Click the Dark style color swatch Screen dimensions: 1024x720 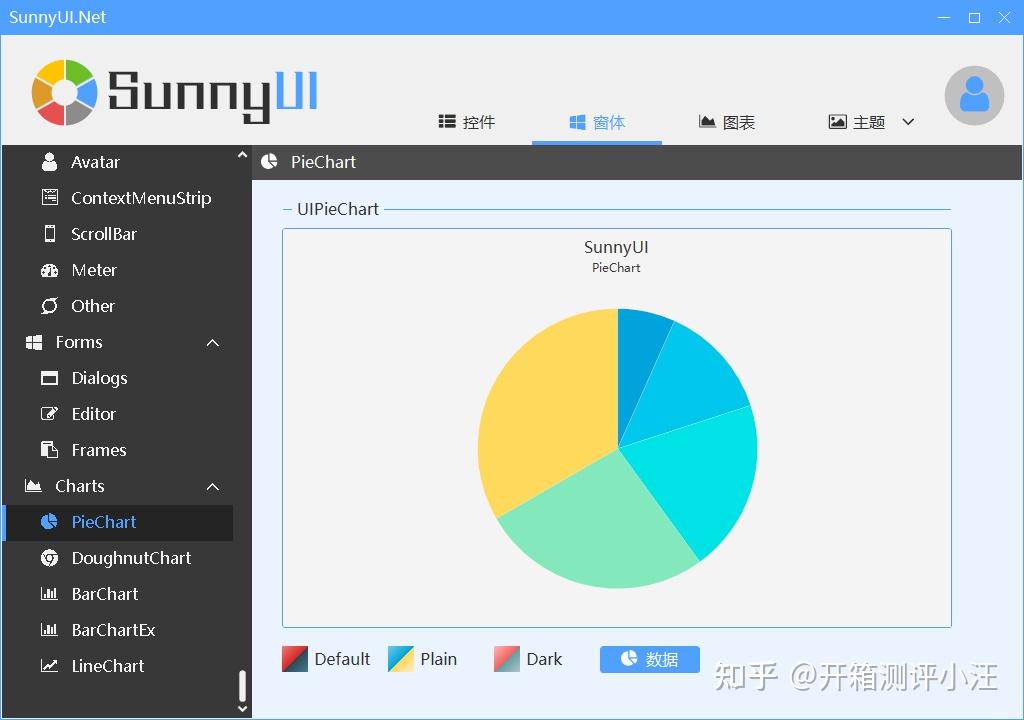(x=507, y=659)
